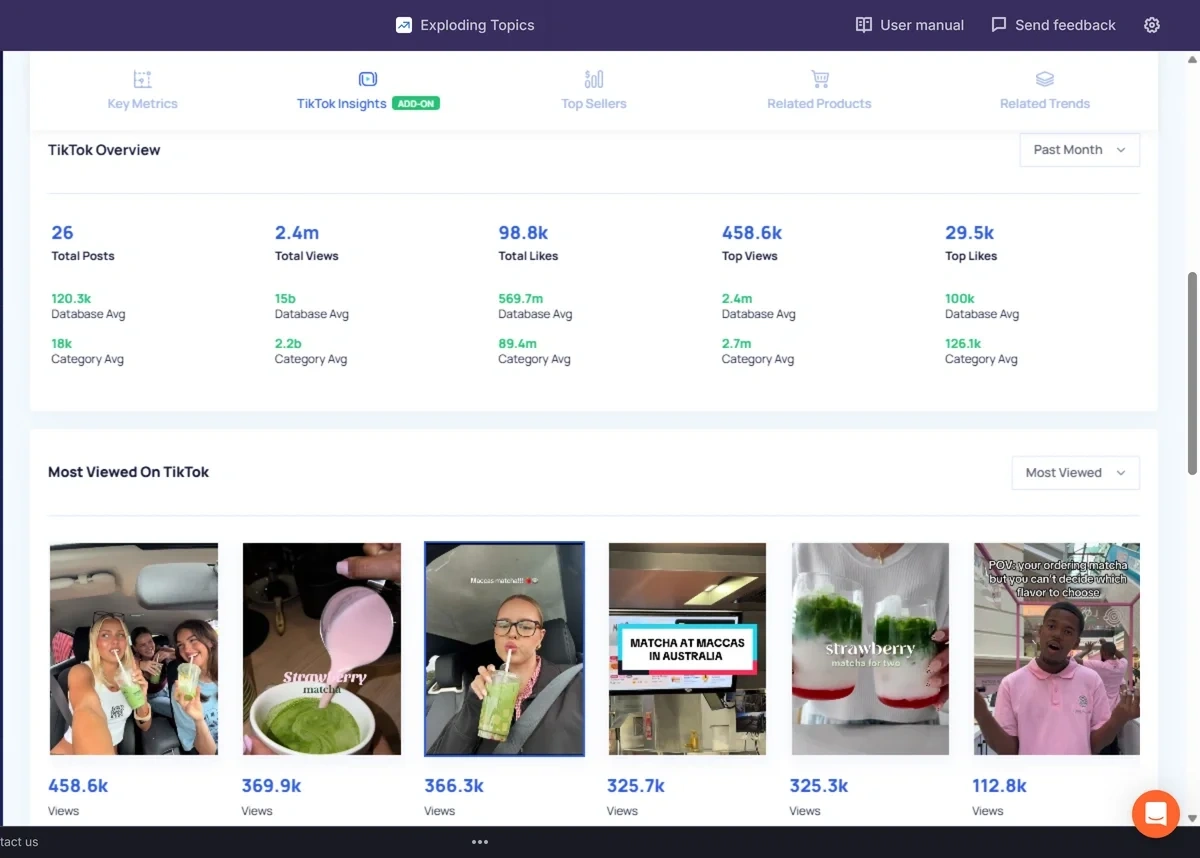Select the Related Trends layers icon
The height and width of the screenshot is (858, 1200).
coord(1044,78)
